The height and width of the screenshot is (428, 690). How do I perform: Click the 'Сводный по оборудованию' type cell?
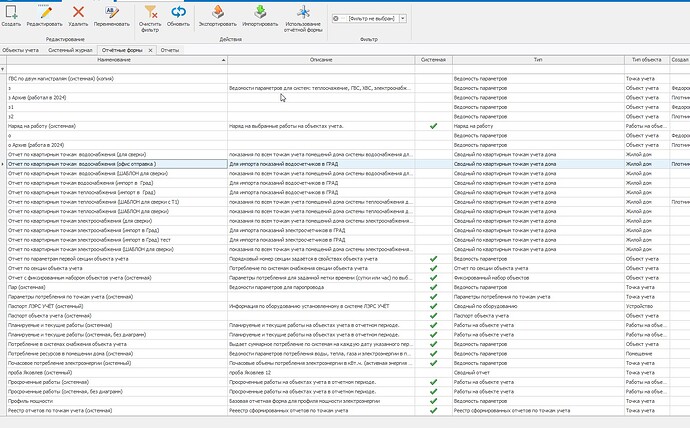tap(485, 306)
